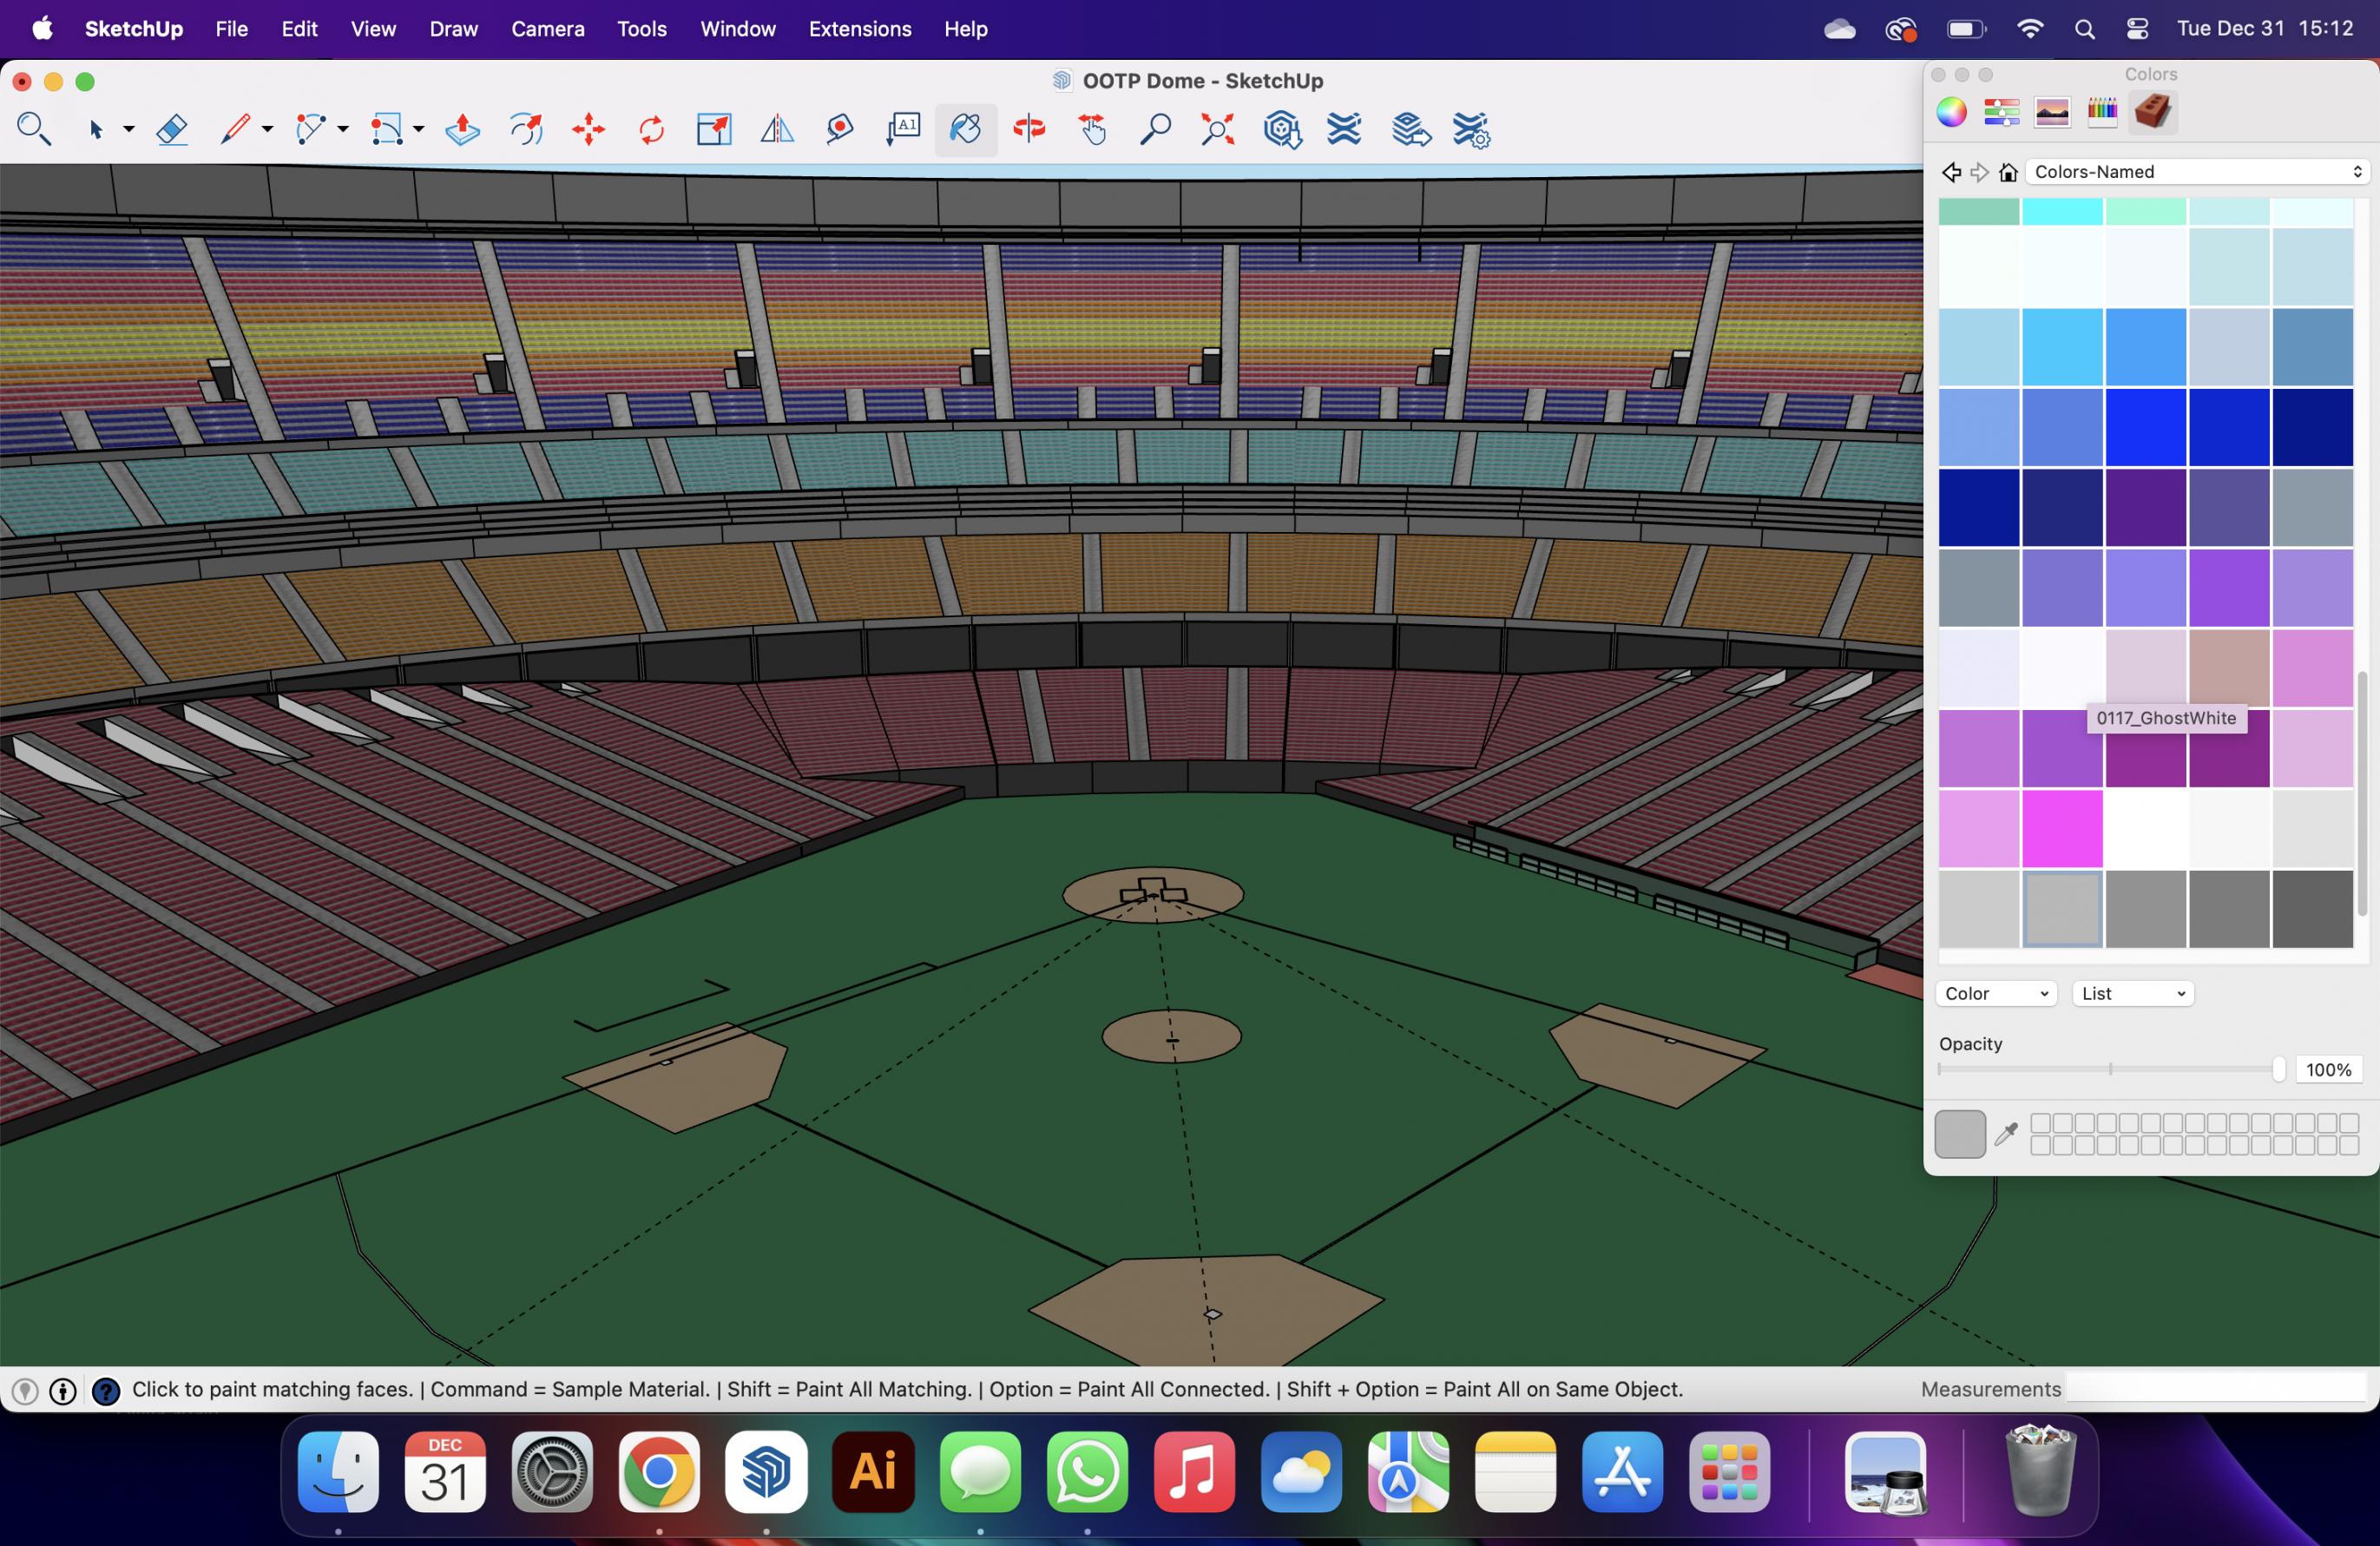2380x1546 pixels.
Task: Select the Eraser tool
Action: pyautogui.click(x=172, y=129)
